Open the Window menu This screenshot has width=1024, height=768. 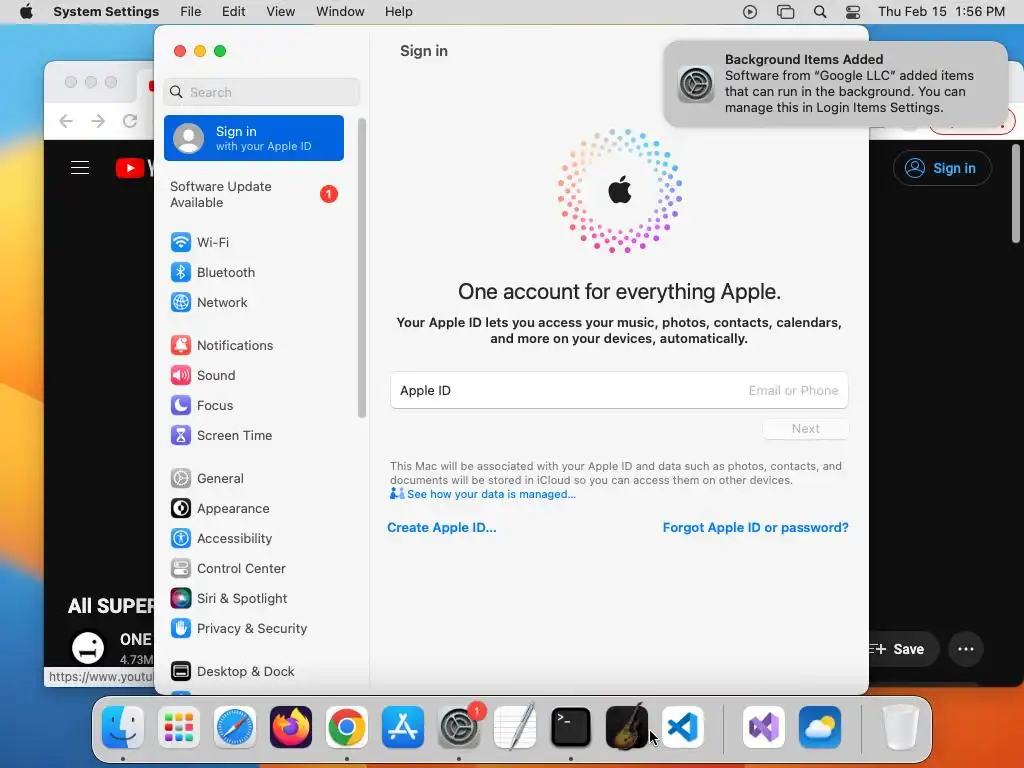pos(340,12)
